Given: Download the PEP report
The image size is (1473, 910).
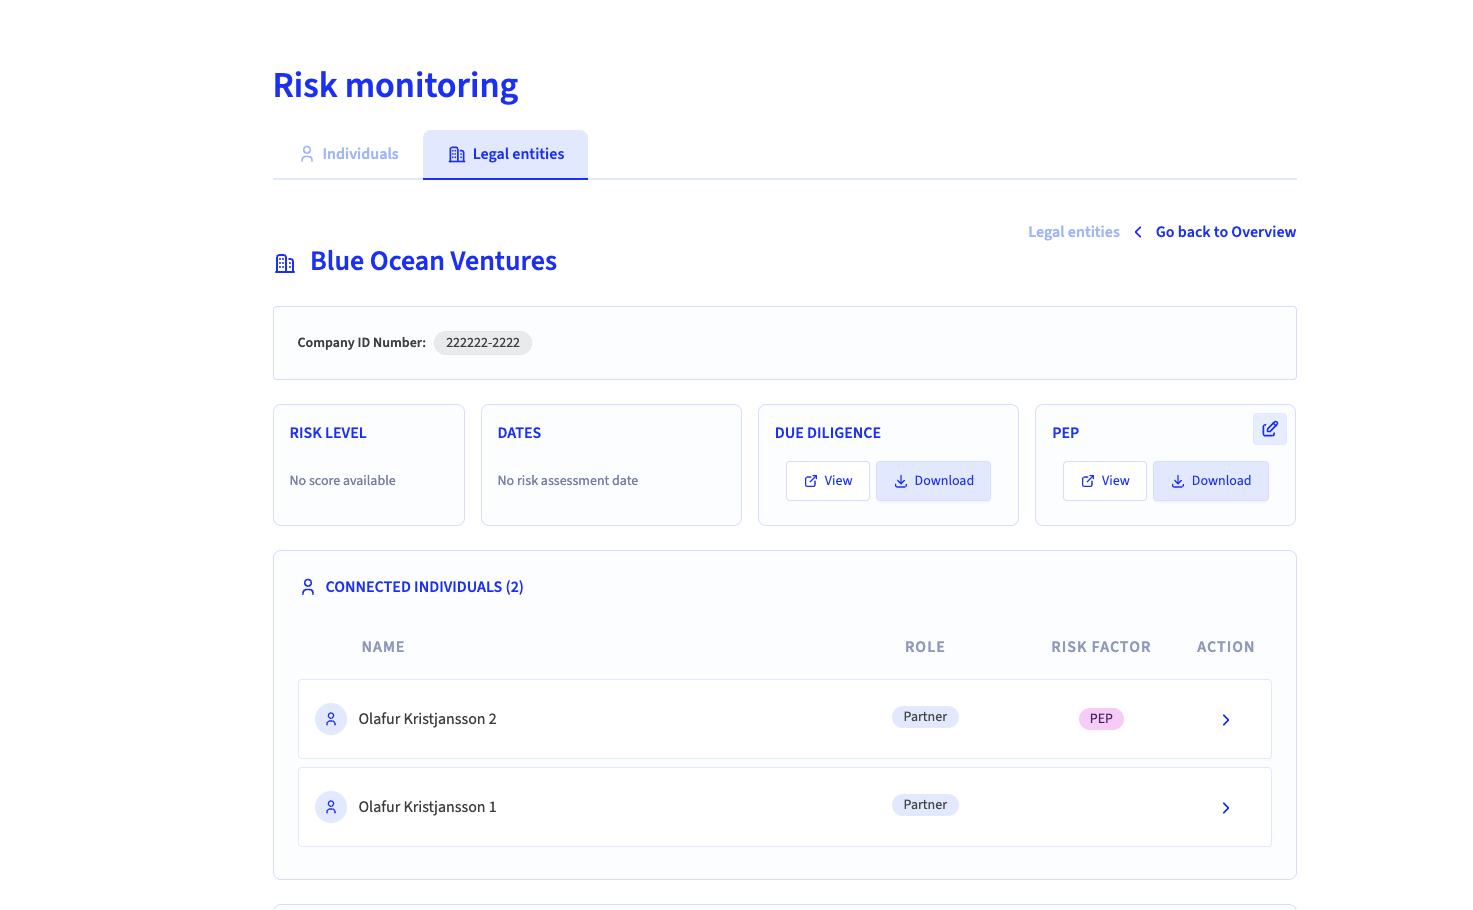Looking at the screenshot, I should (1211, 481).
